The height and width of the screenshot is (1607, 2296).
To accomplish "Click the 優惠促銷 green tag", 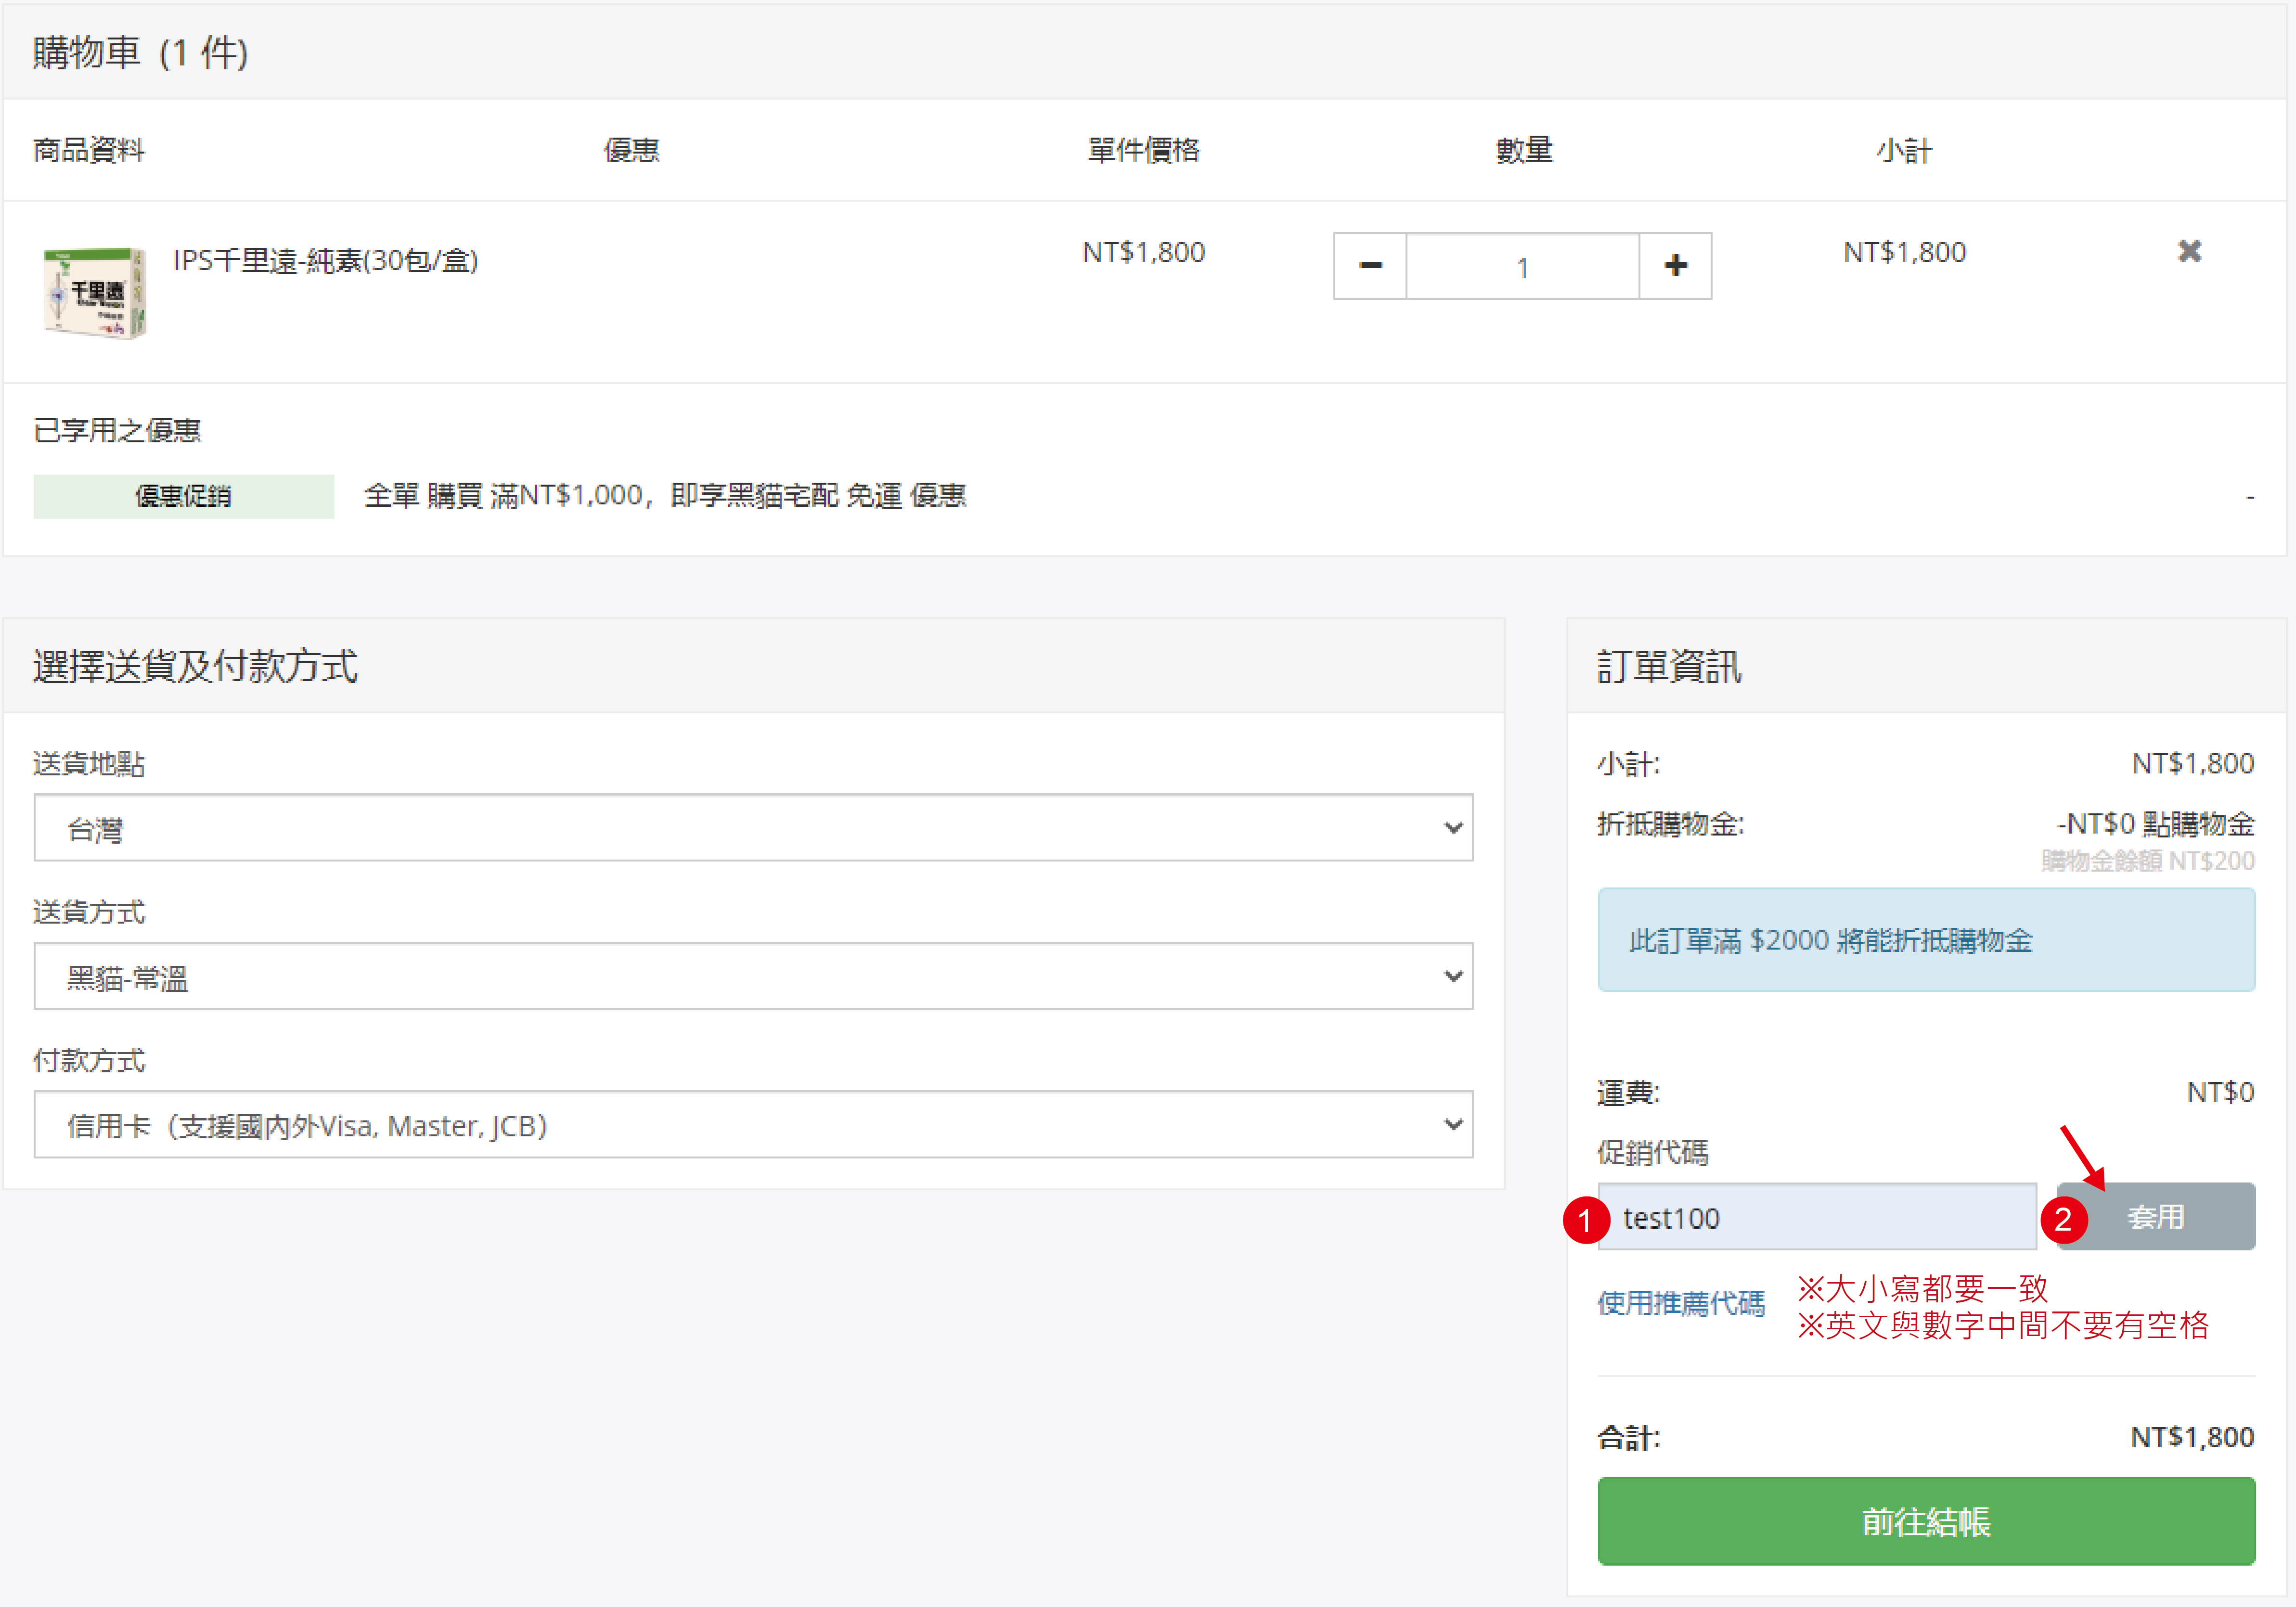I will pos(183,496).
